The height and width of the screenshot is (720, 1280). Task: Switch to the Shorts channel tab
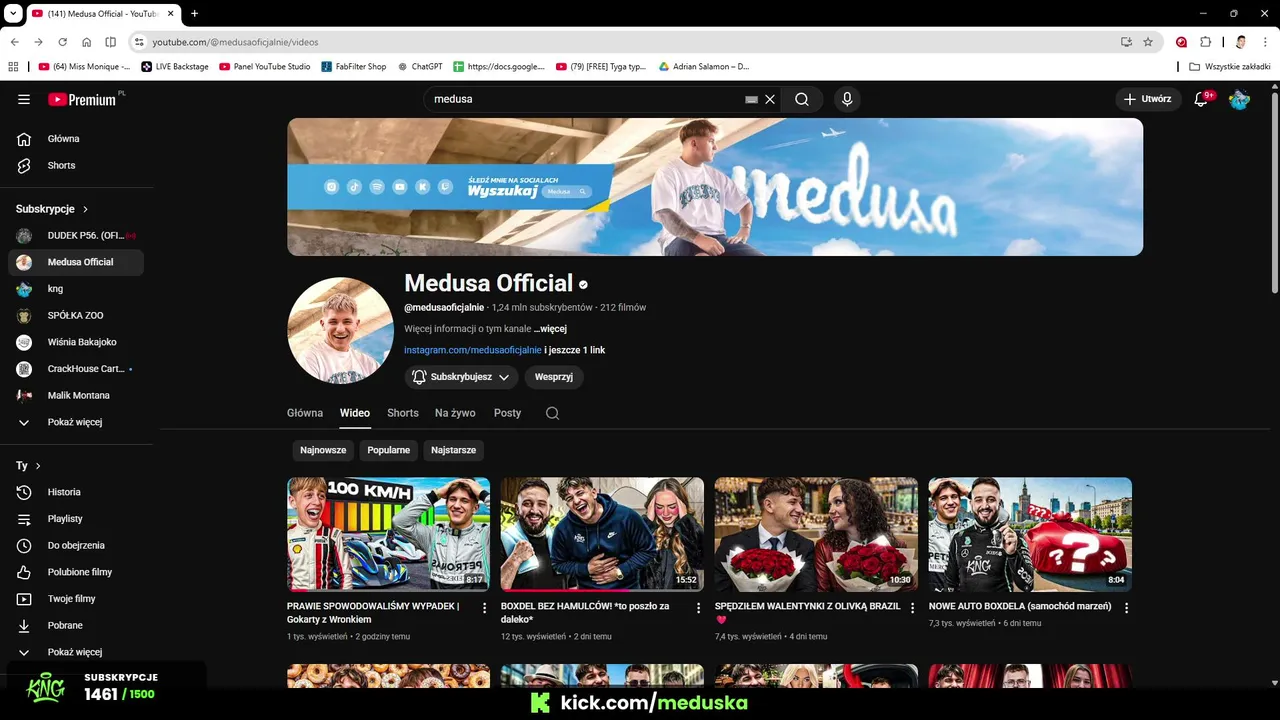click(x=403, y=413)
